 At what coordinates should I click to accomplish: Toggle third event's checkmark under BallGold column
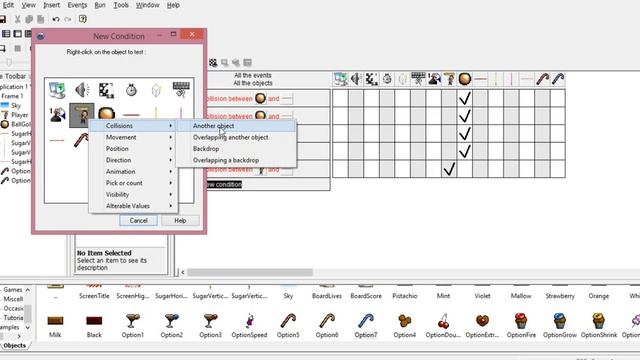464,134
